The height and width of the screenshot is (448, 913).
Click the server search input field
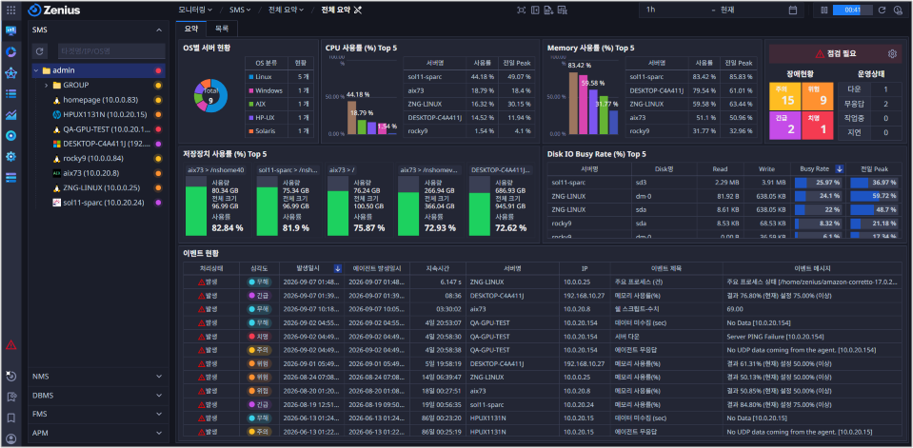(x=112, y=51)
